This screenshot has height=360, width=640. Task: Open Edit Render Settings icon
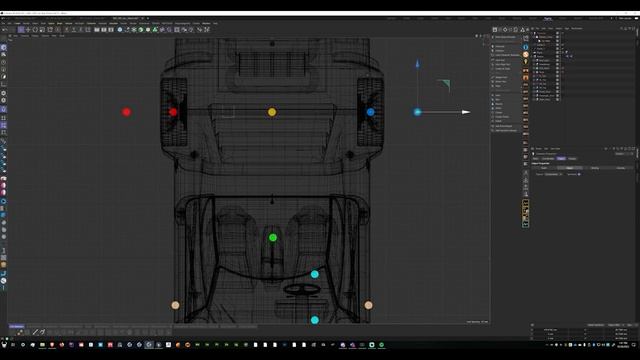(x=111, y=30)
